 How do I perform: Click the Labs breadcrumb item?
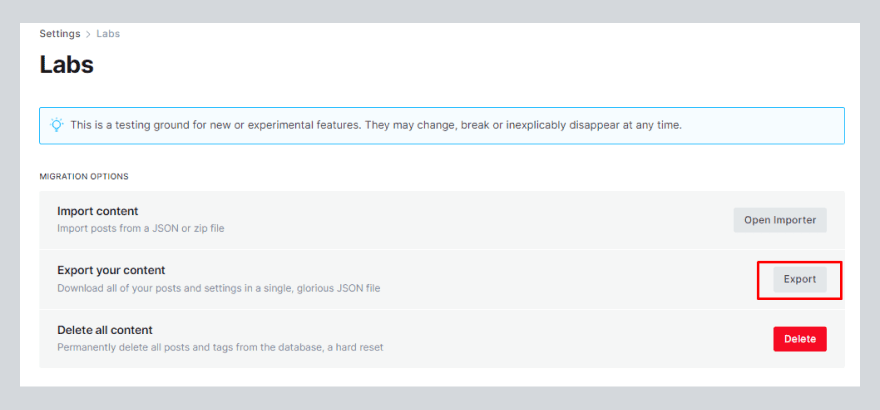[108, 34]
